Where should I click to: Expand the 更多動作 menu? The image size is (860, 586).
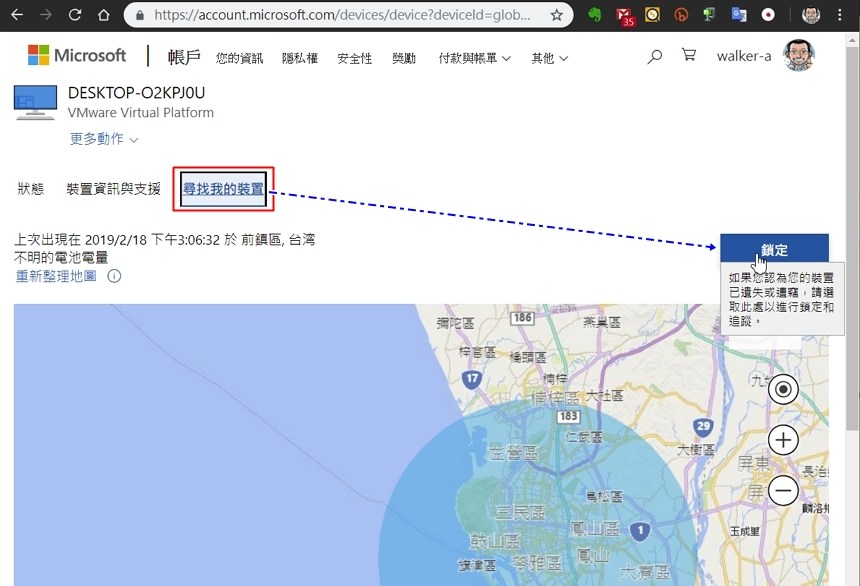coord(104,139)
